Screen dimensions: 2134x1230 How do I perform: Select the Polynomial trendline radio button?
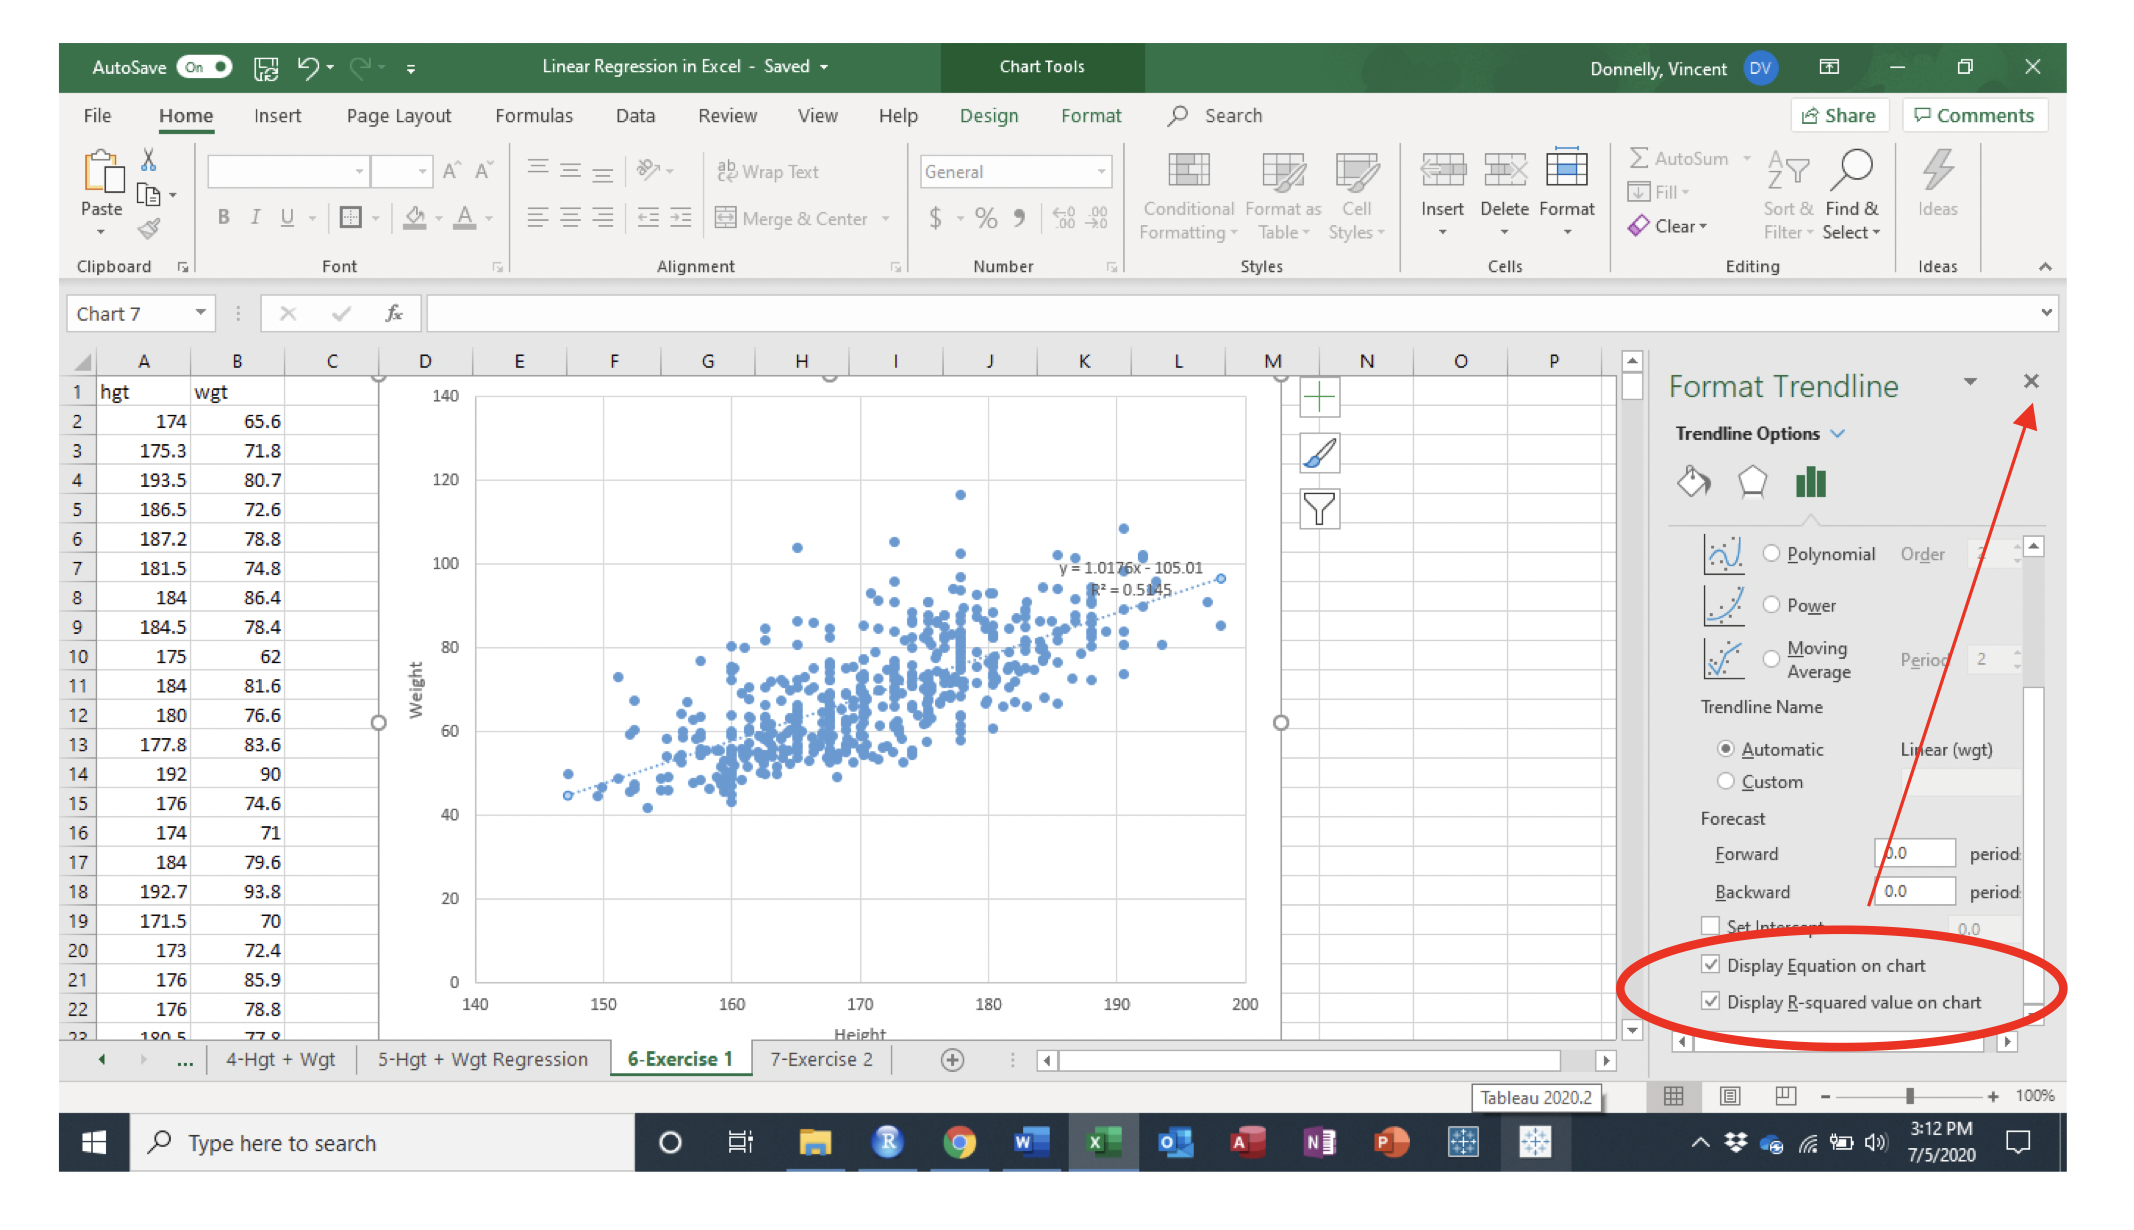tap(1771, 554)
